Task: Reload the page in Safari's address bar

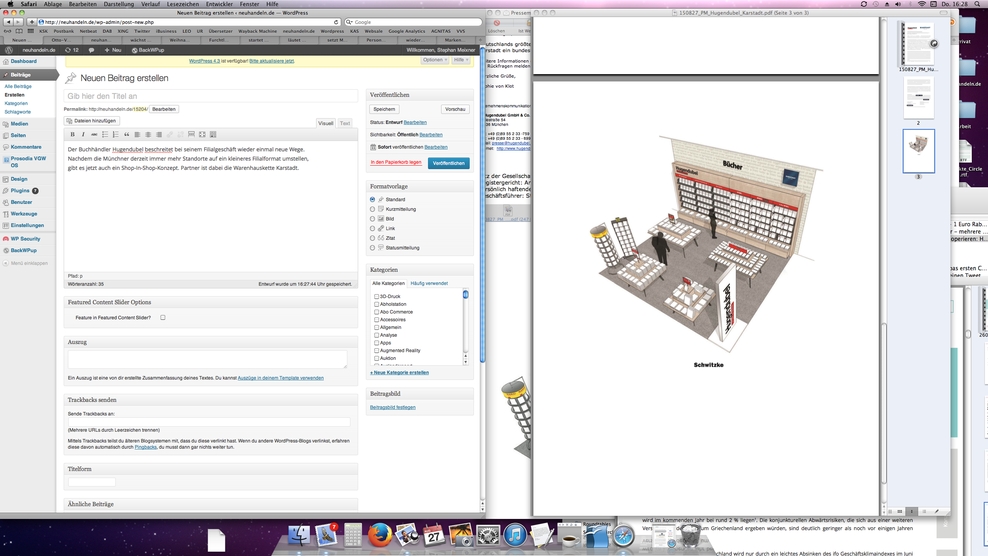Action: point(336,22)
